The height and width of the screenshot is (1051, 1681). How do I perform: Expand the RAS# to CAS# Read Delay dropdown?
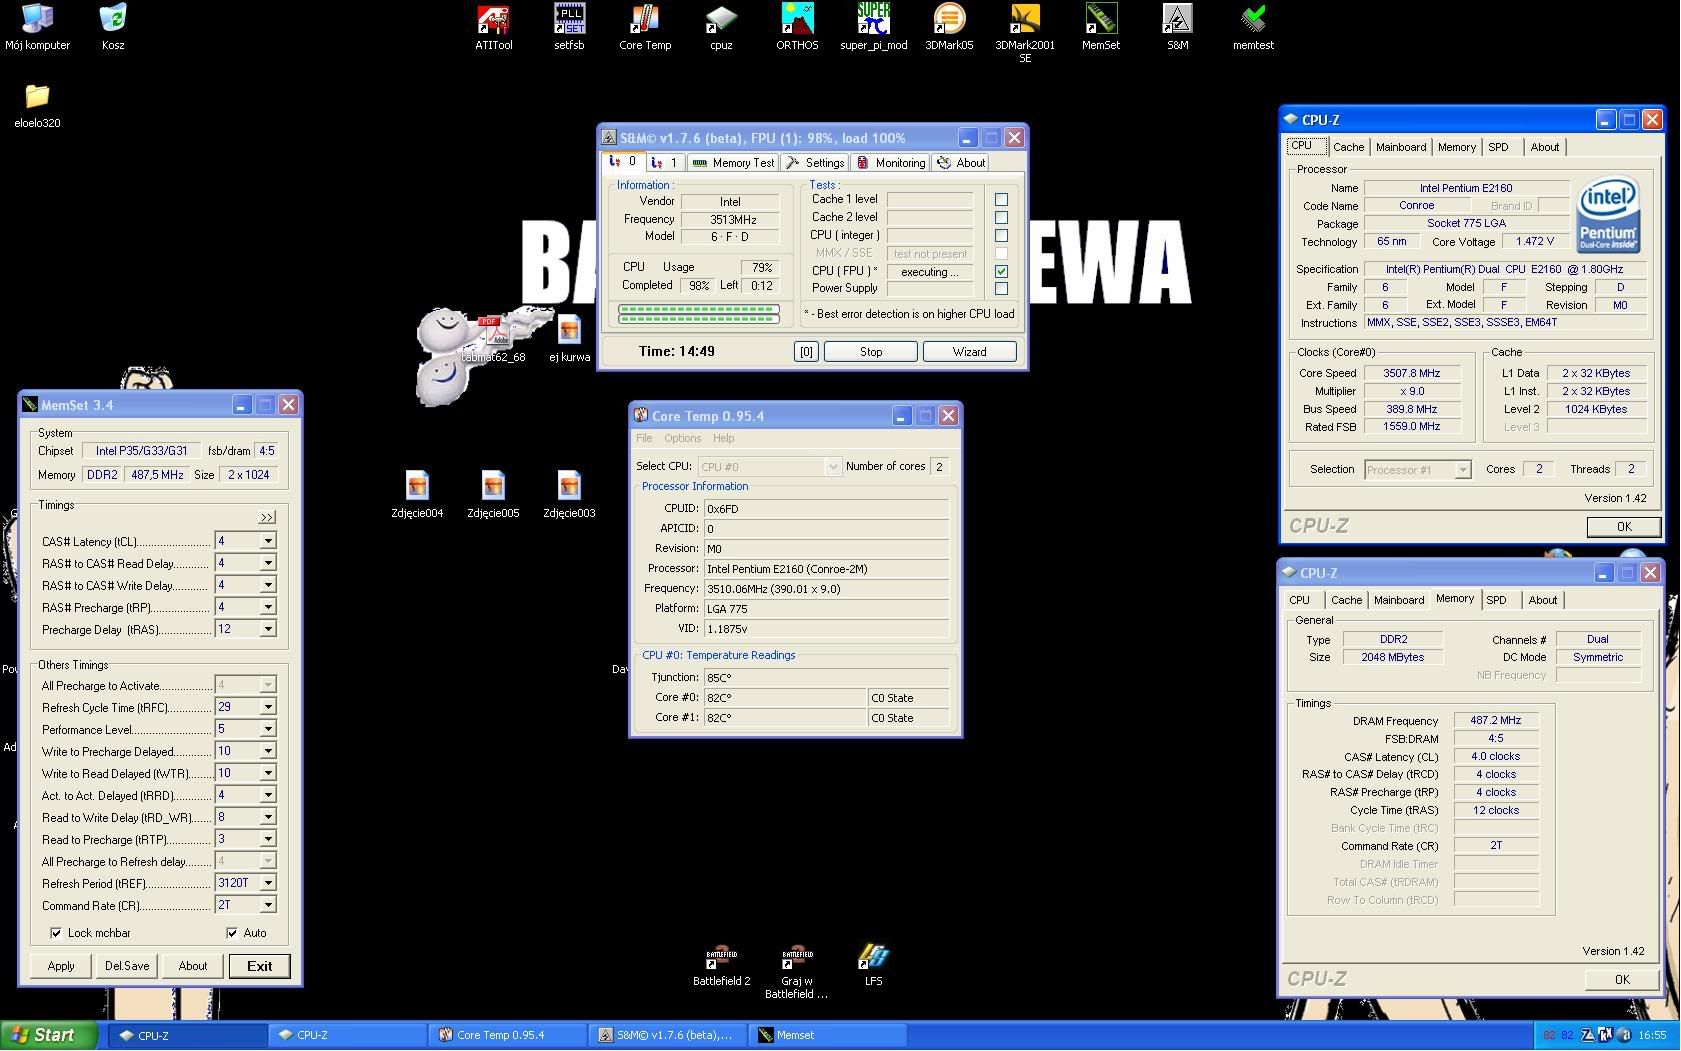point(267,563)
